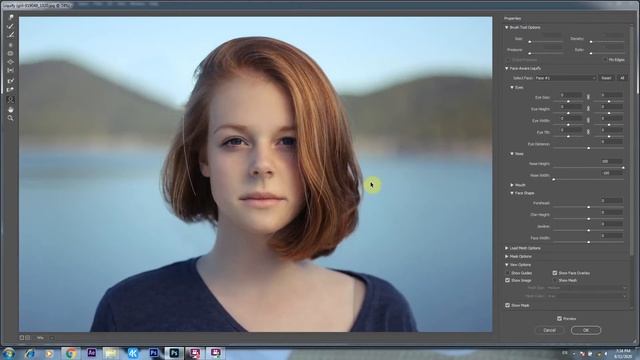Select the Reconstruct tool
The height and width of the screenshot is (360, 640).
[11, 26]
